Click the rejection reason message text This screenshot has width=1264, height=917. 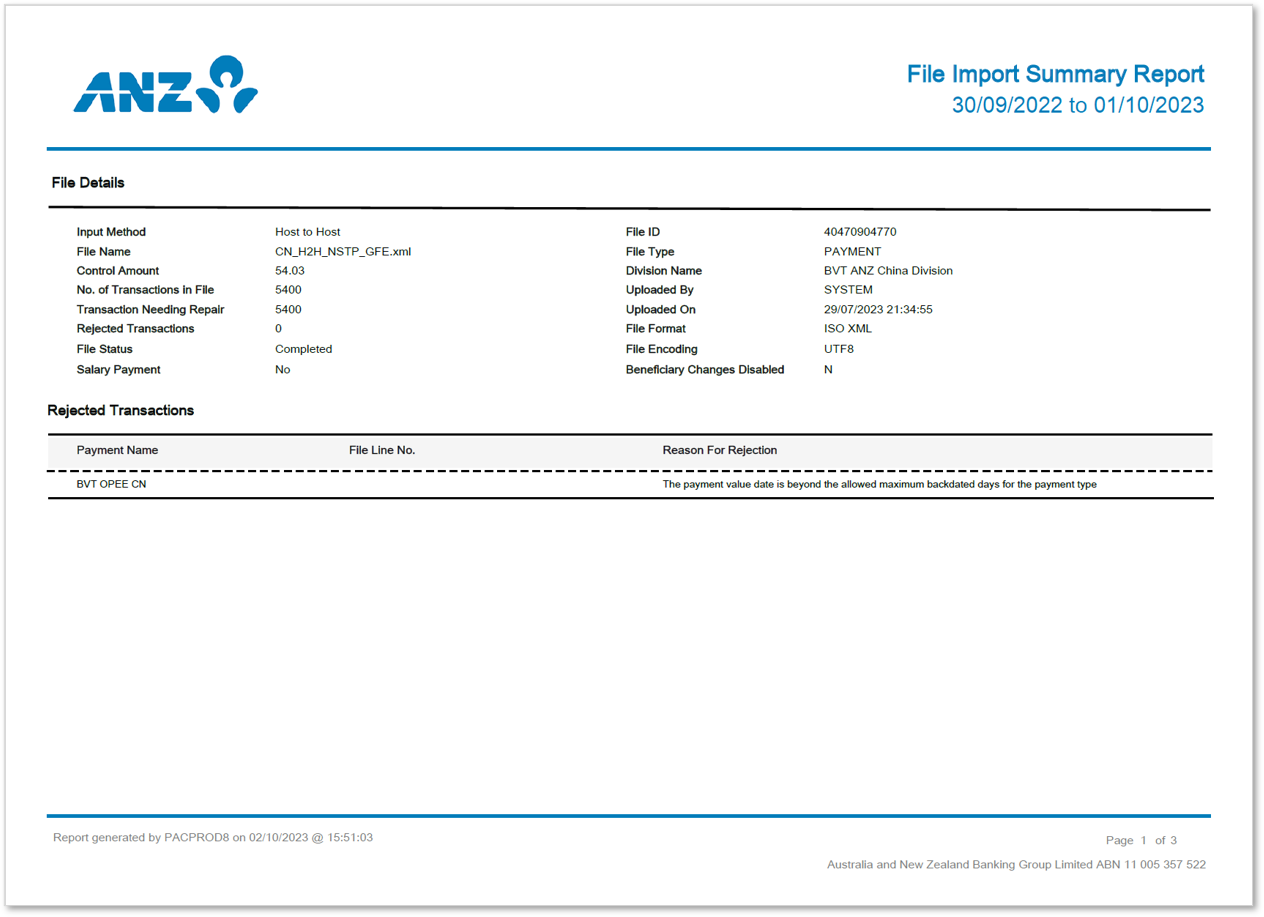pyautogui.click(x=880, y=484)
